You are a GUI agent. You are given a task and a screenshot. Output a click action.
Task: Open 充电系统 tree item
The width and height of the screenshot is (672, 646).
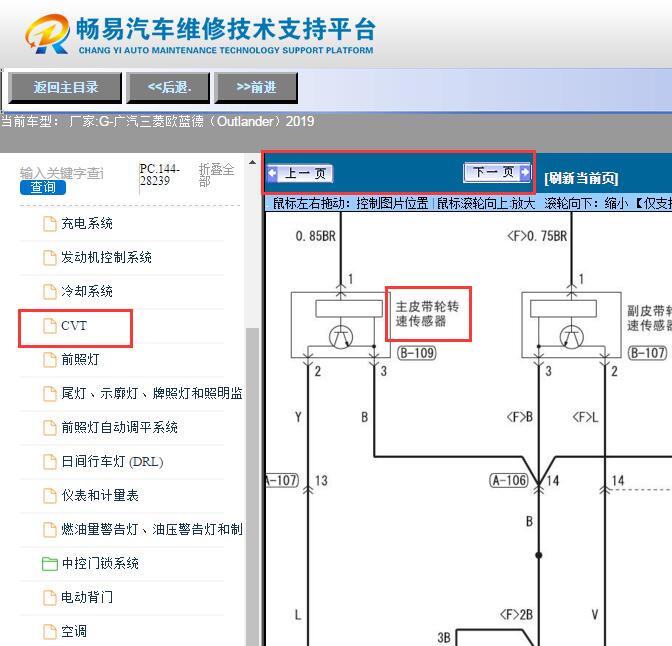point(87,223)
